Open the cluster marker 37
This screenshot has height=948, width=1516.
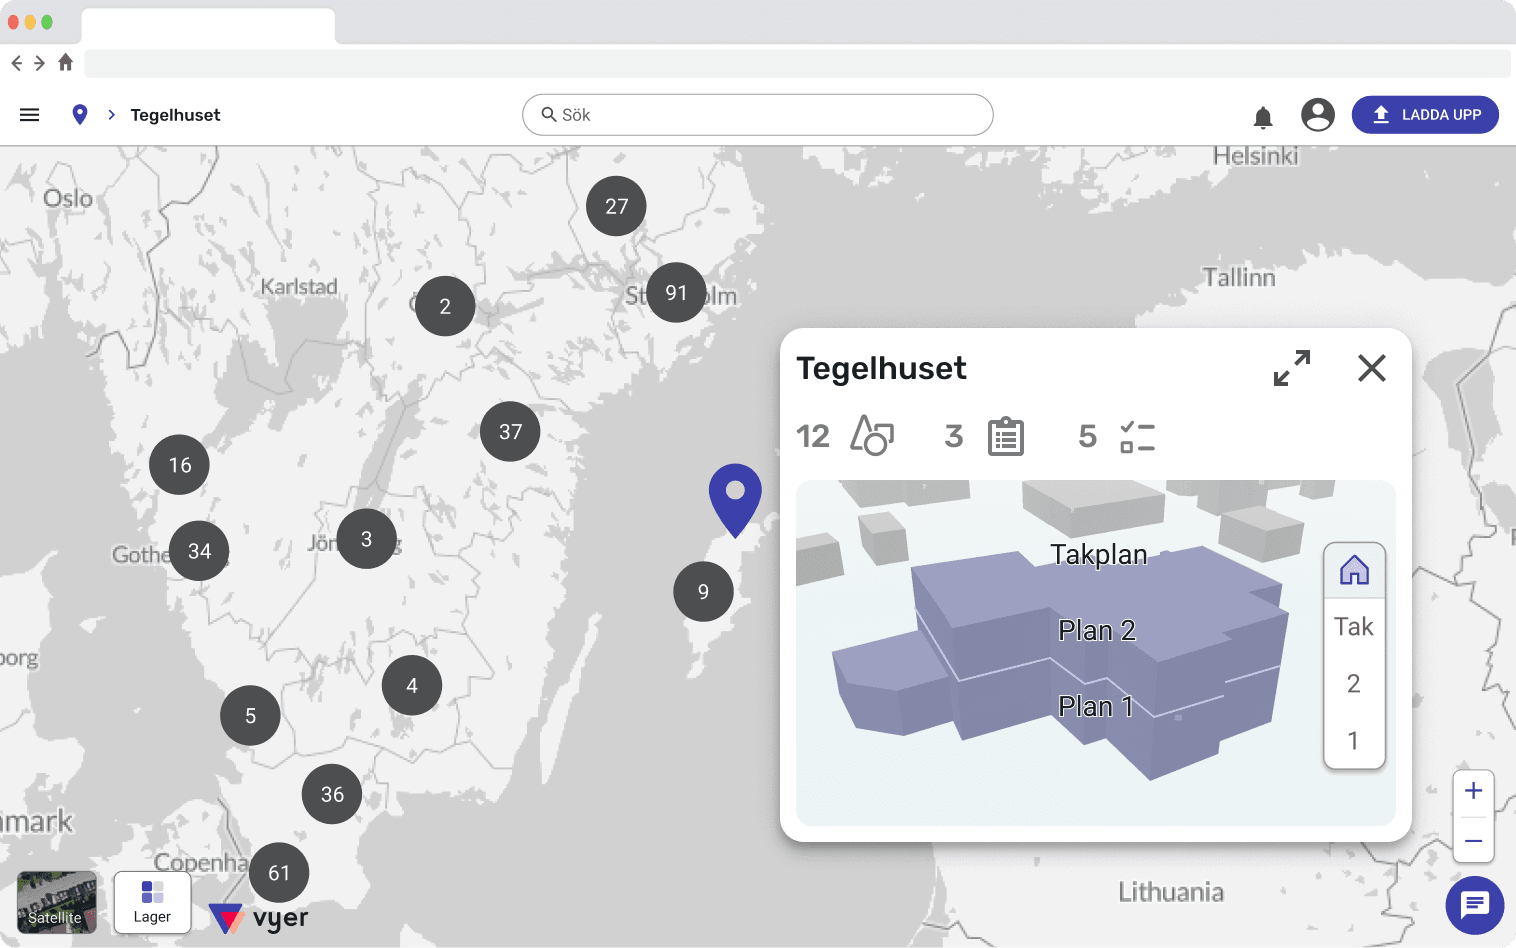(510, 431)
